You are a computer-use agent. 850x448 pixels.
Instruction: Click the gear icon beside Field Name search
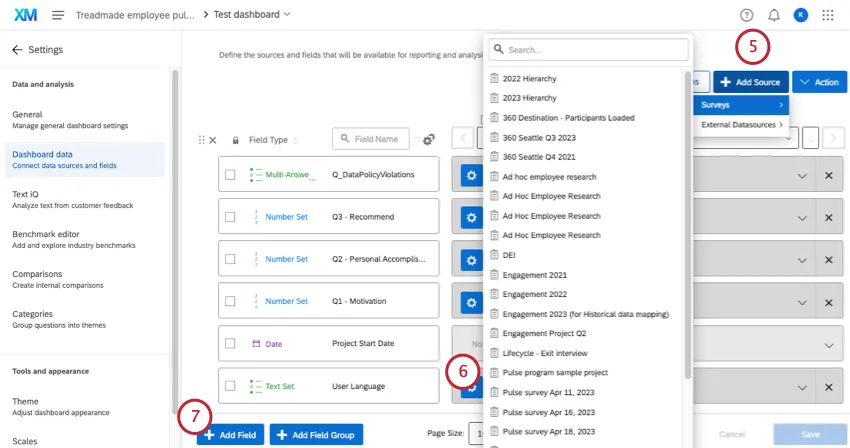(x=429, y=140)
